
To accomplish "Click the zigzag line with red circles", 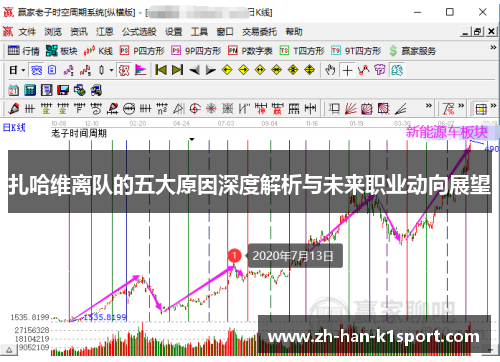I will tap(363, 70).
